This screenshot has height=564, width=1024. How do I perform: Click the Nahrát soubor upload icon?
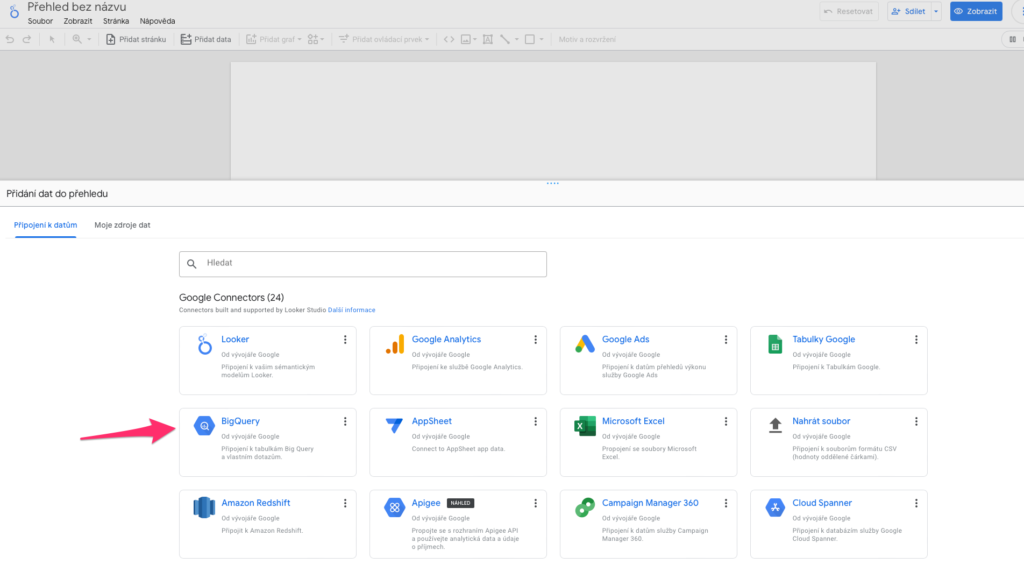[x=774, y=426]
